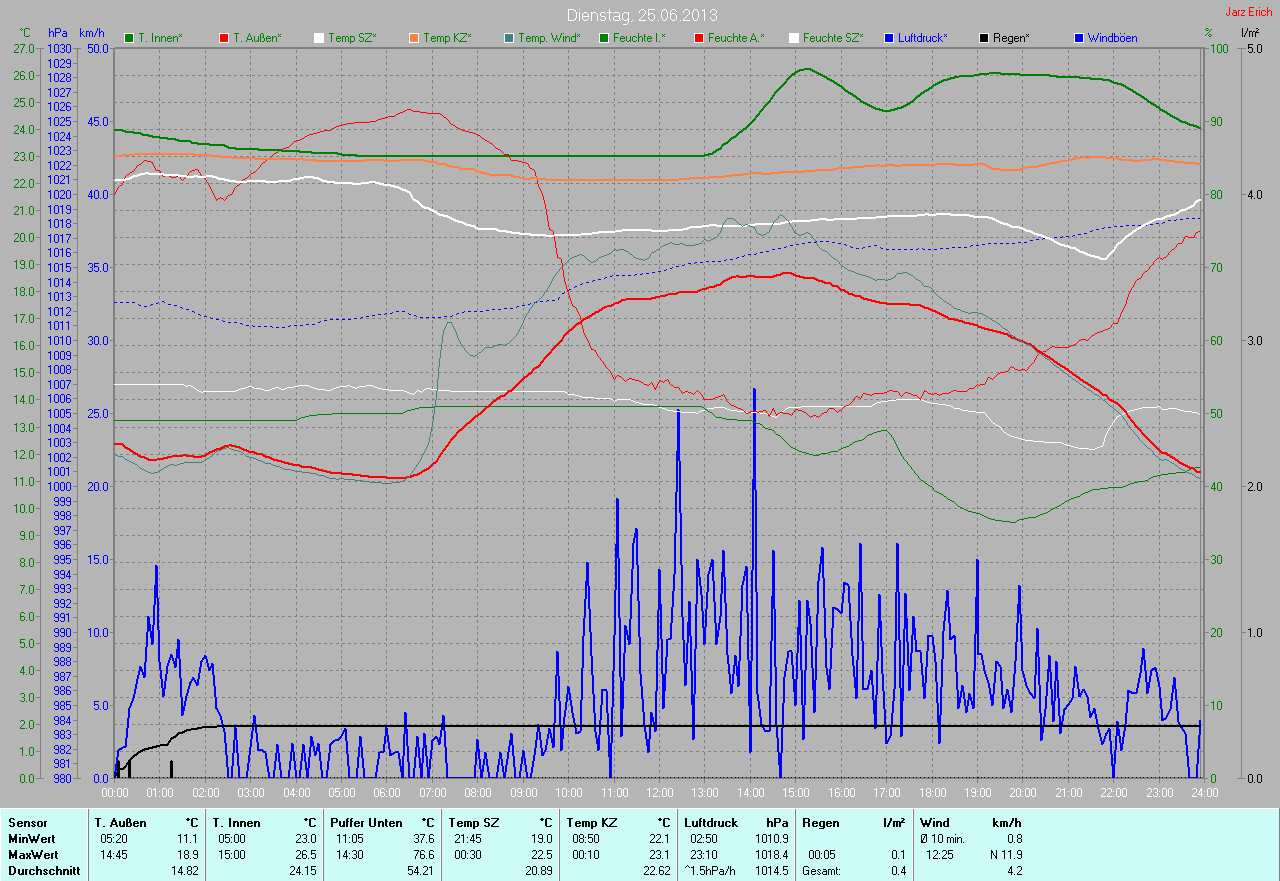Click the 'Durchschnitt' row label

point(43,870)
